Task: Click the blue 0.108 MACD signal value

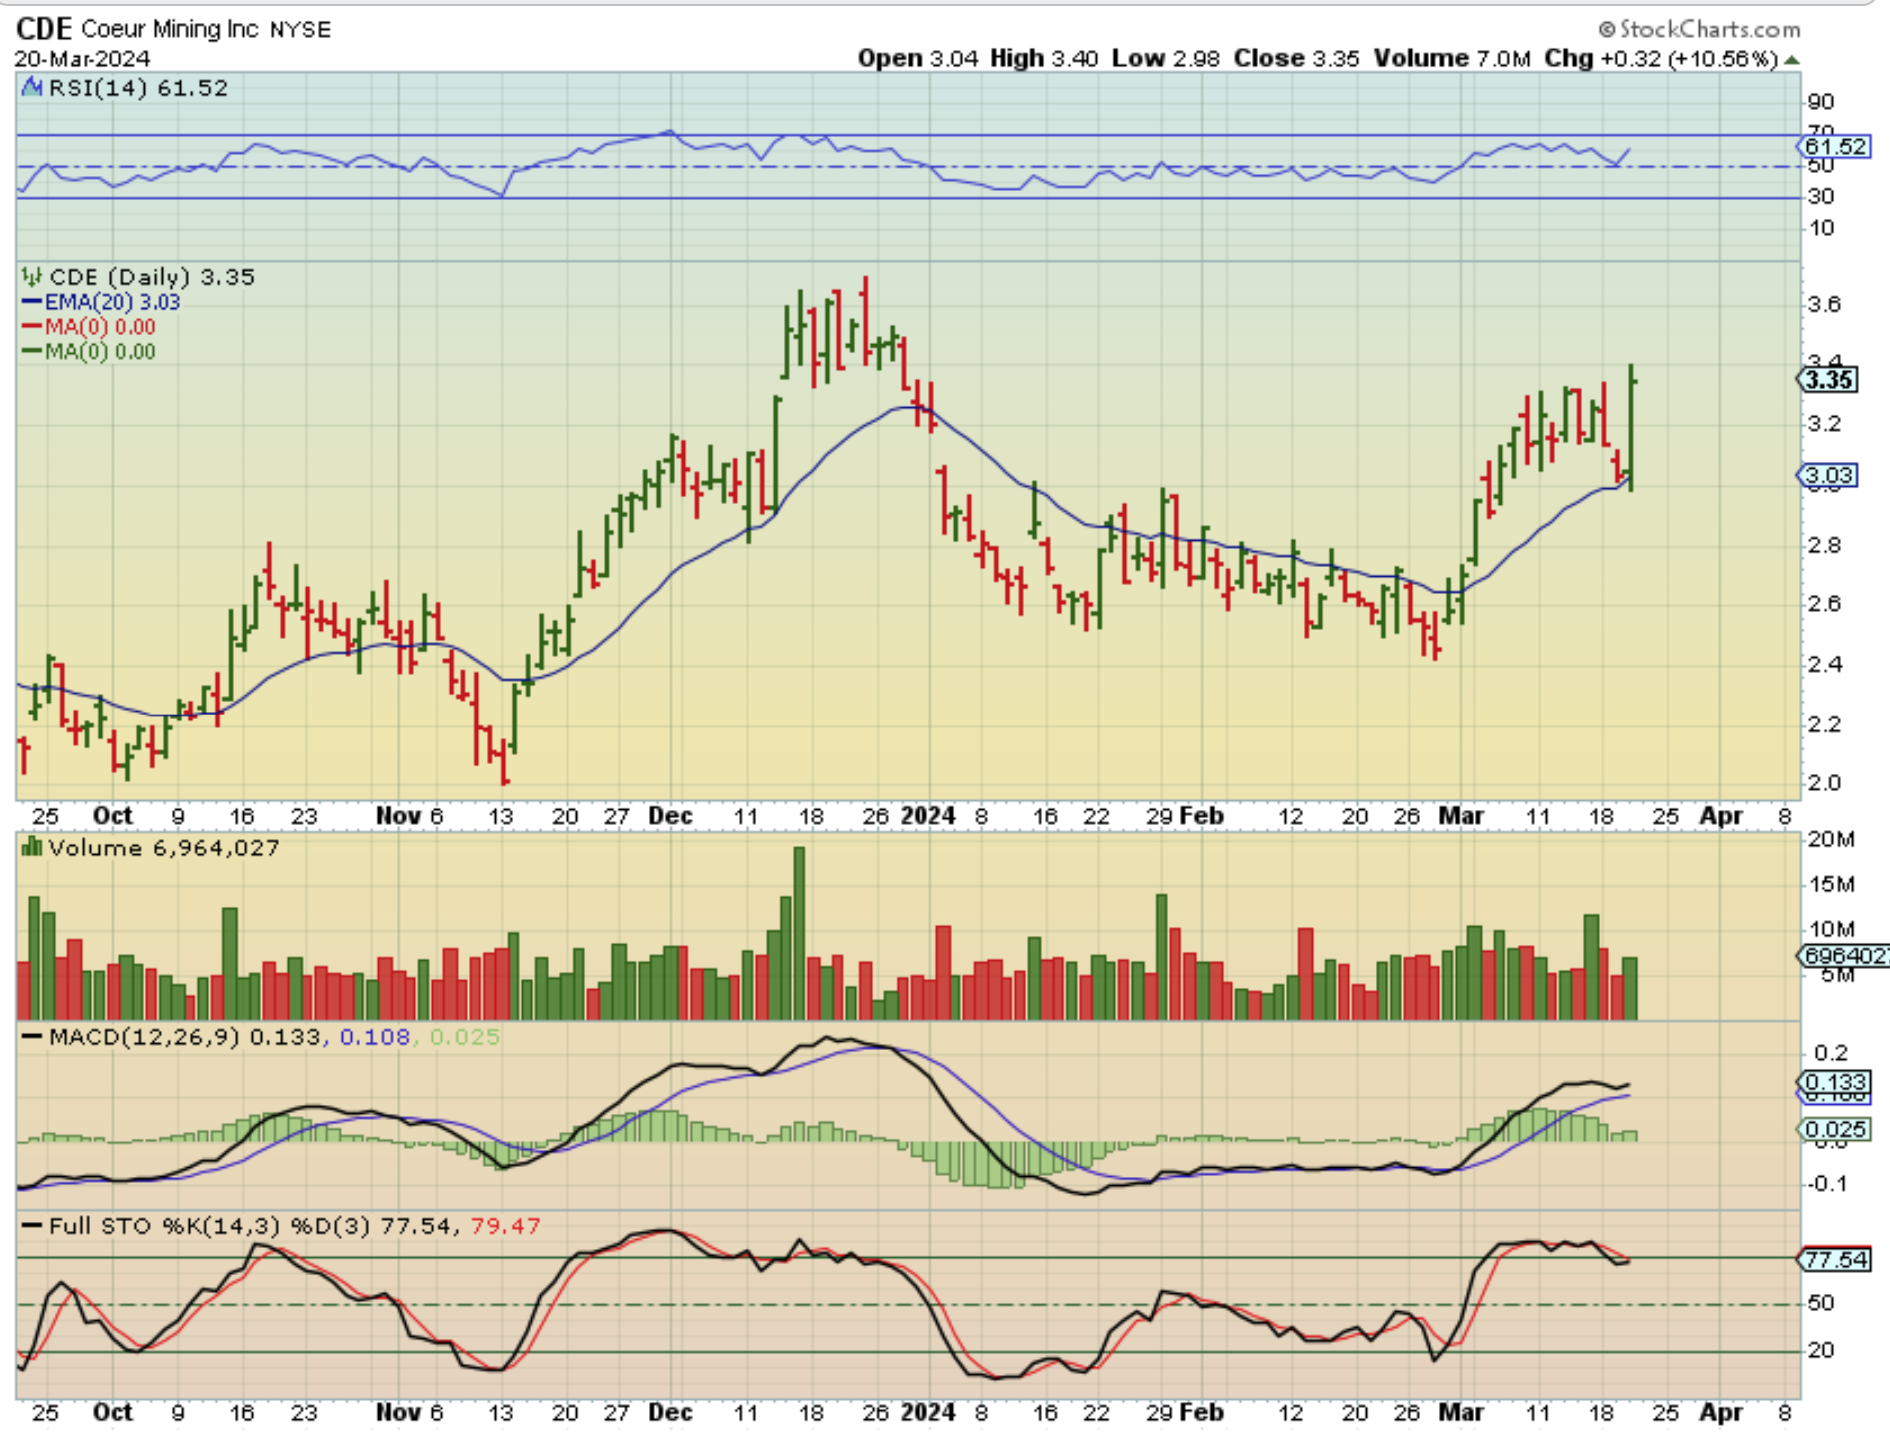Action: point(375,1037)
